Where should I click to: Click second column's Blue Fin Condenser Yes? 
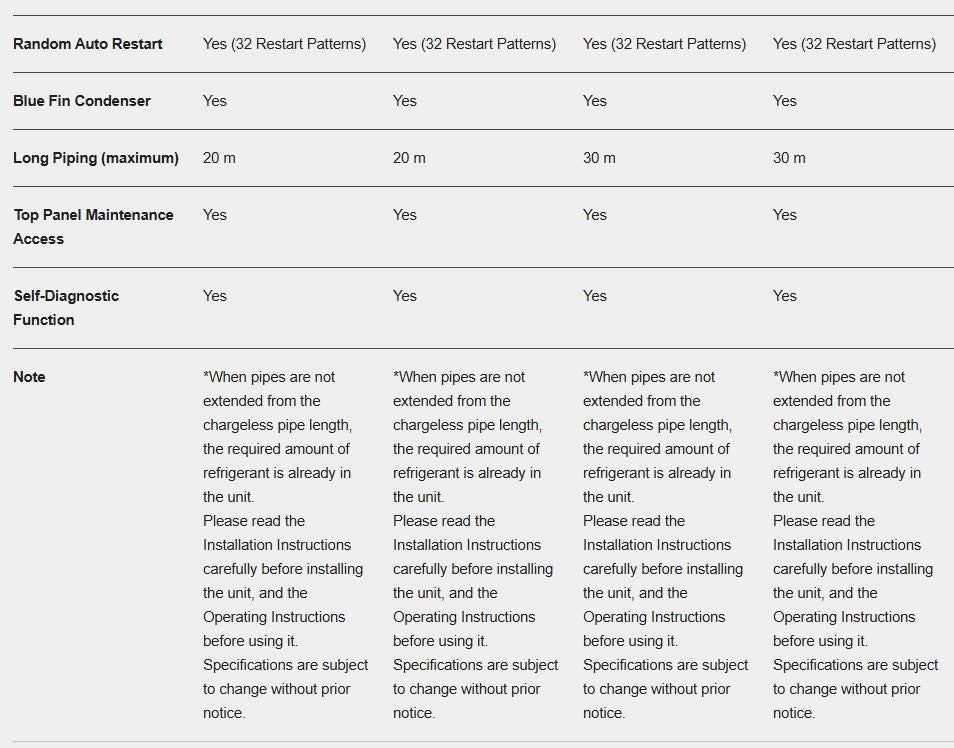coord(405,101)
